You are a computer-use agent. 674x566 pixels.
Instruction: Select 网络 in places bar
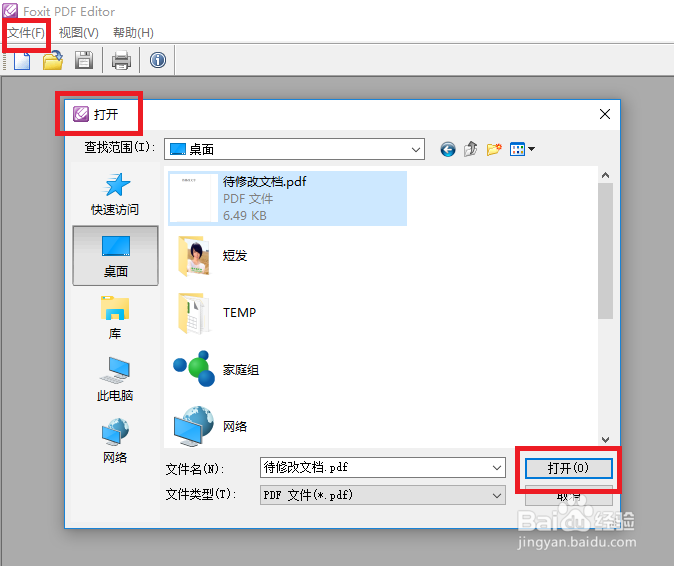[x=115, y=441]
